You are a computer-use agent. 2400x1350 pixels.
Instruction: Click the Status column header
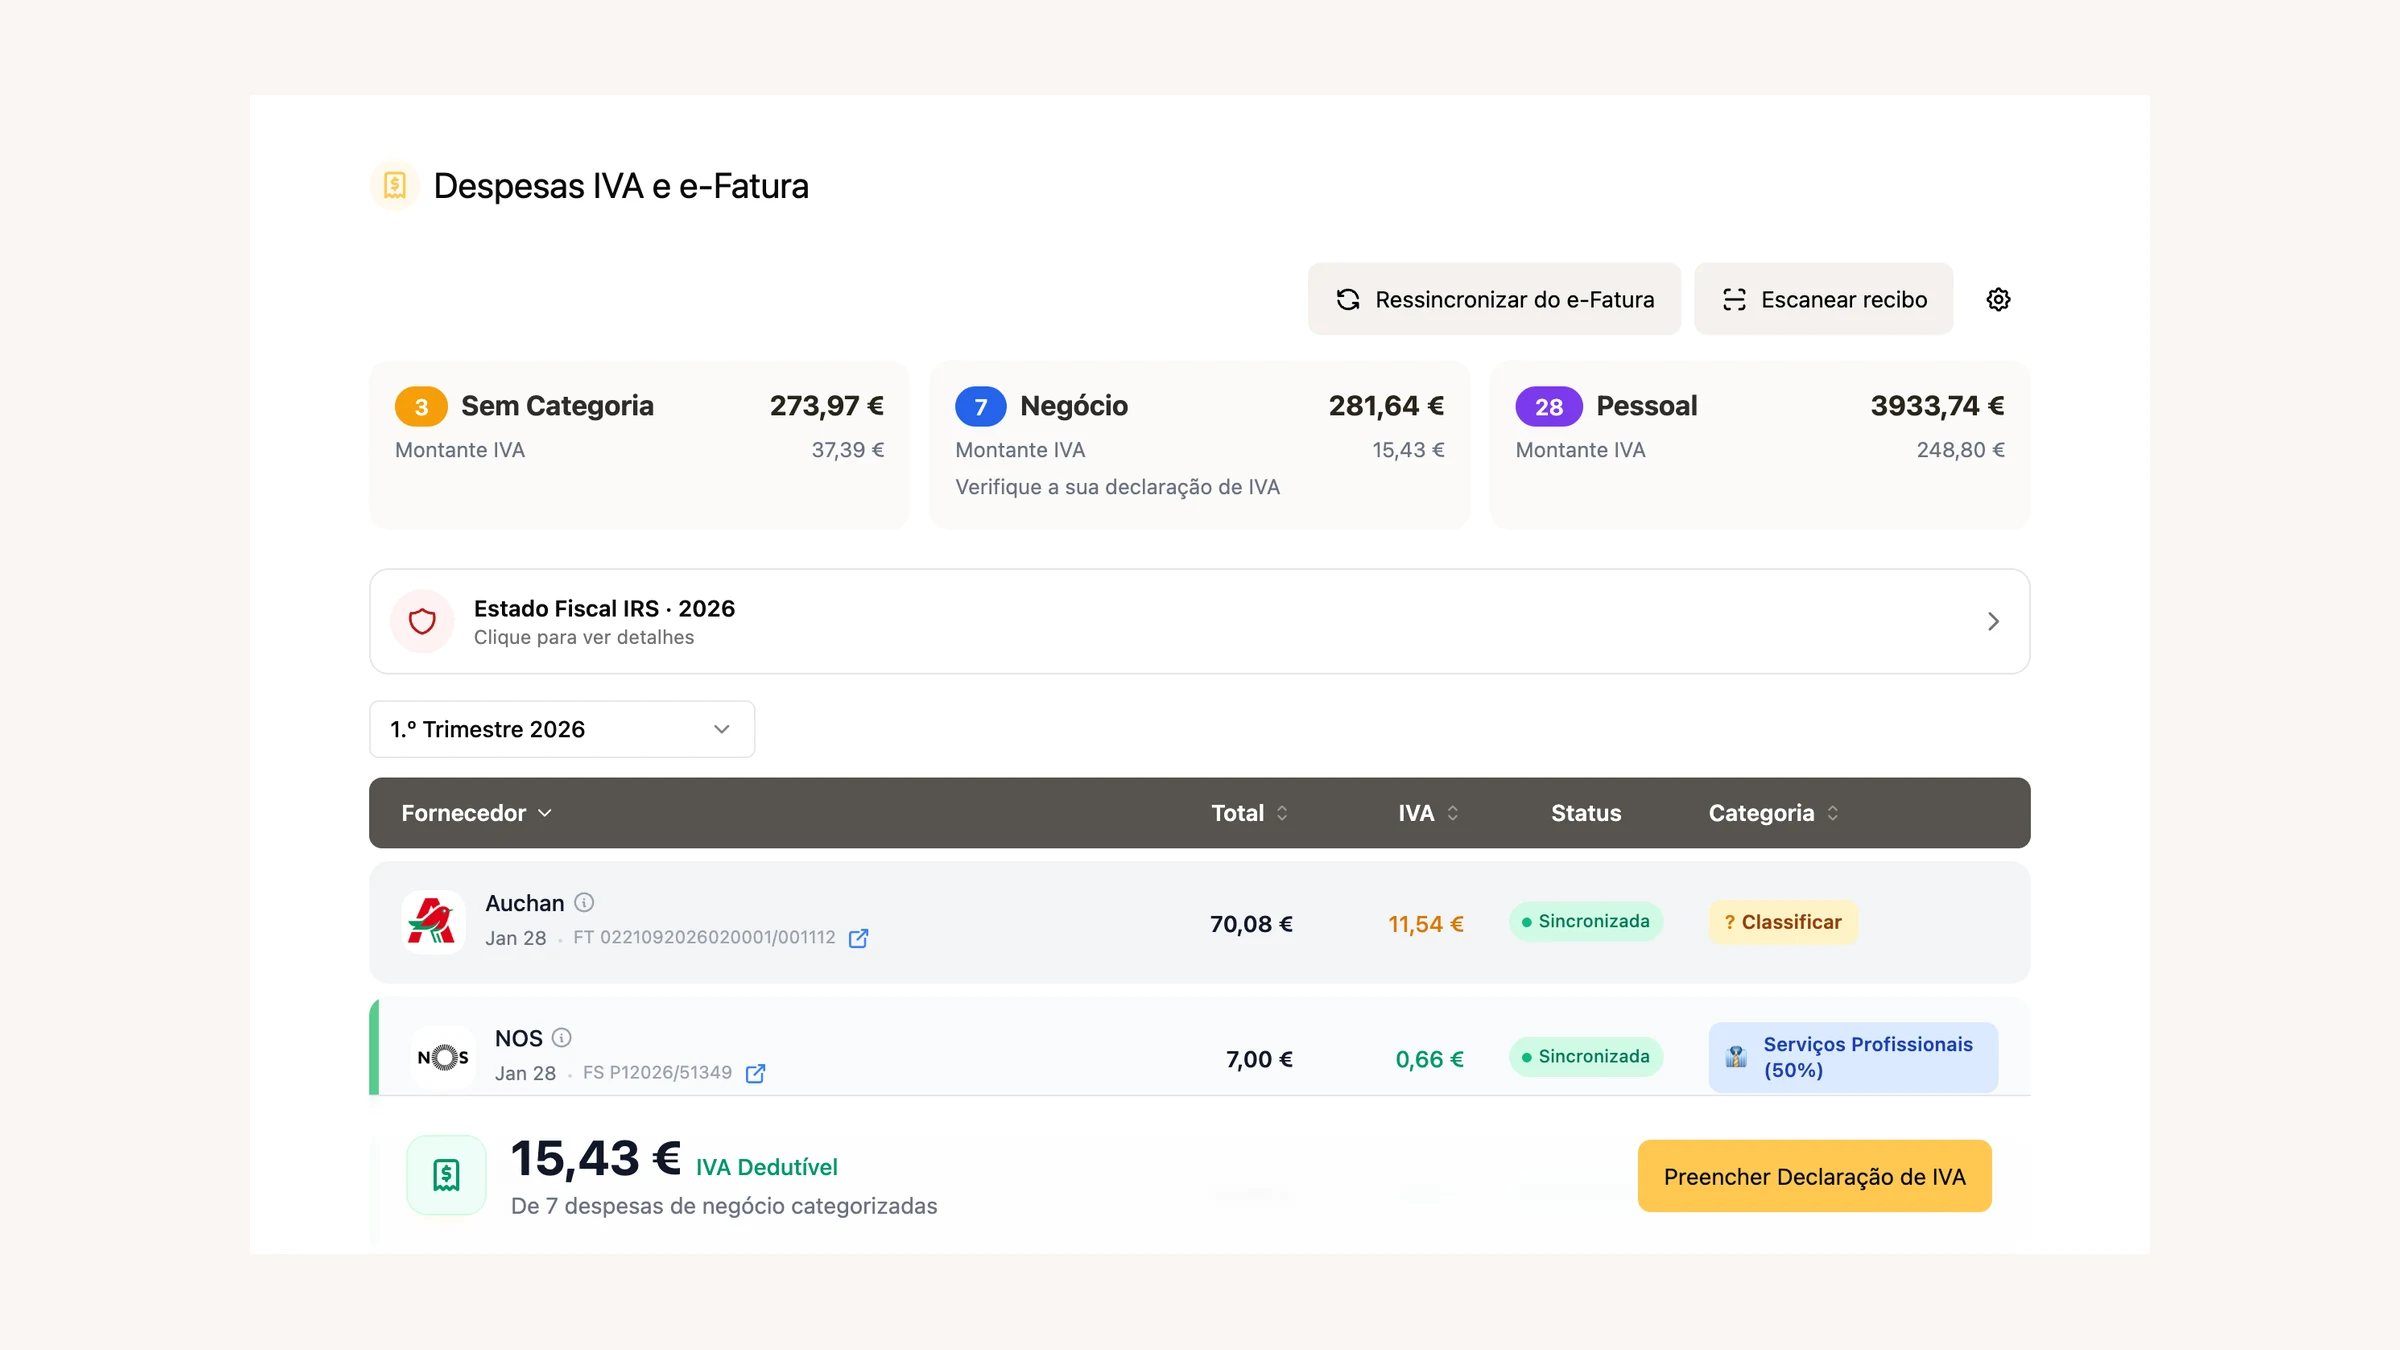point(1586,813)
